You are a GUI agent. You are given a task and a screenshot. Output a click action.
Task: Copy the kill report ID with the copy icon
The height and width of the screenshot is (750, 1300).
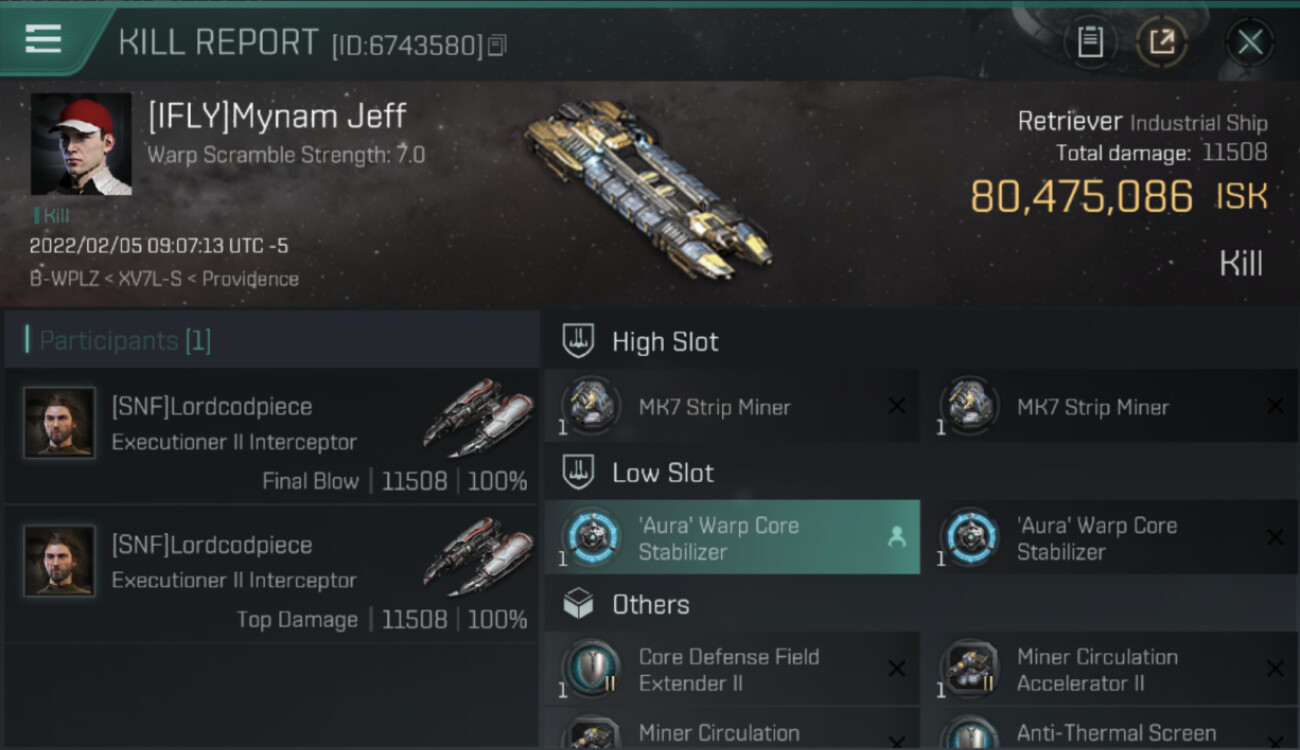(497, 45)
